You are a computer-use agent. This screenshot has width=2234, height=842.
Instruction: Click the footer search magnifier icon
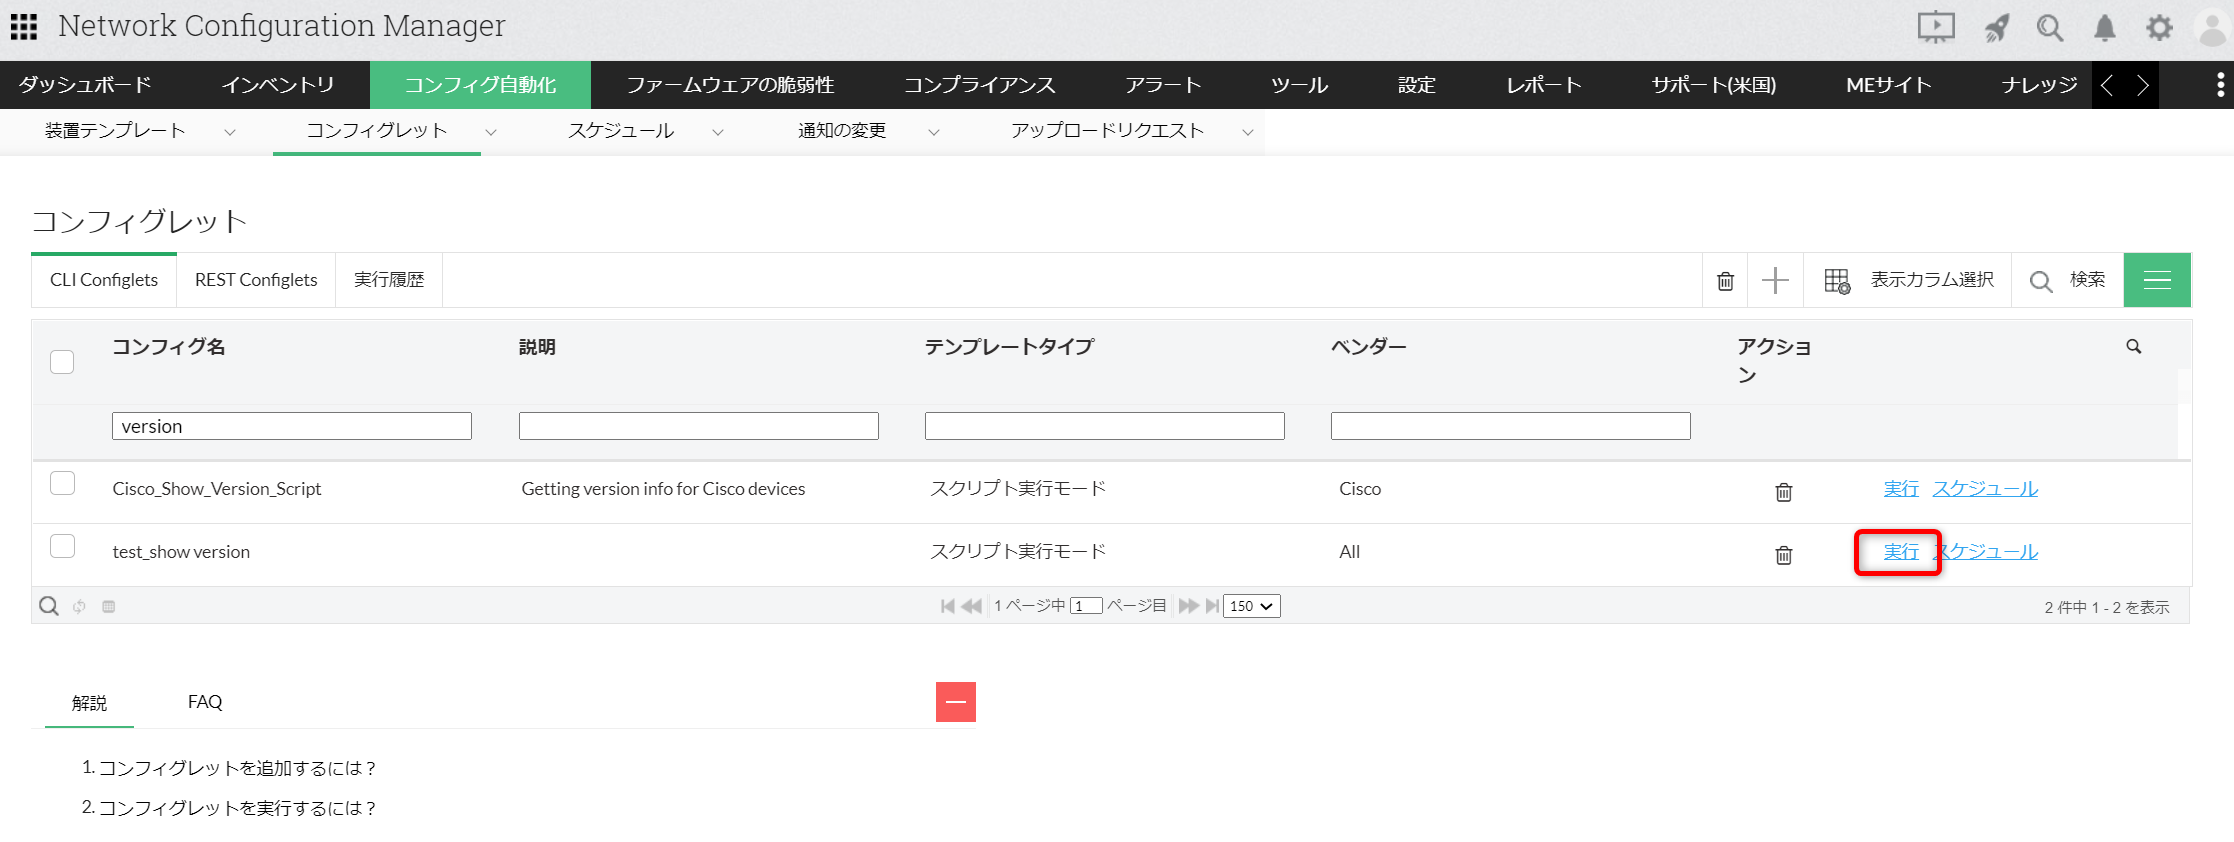point(48,606)
